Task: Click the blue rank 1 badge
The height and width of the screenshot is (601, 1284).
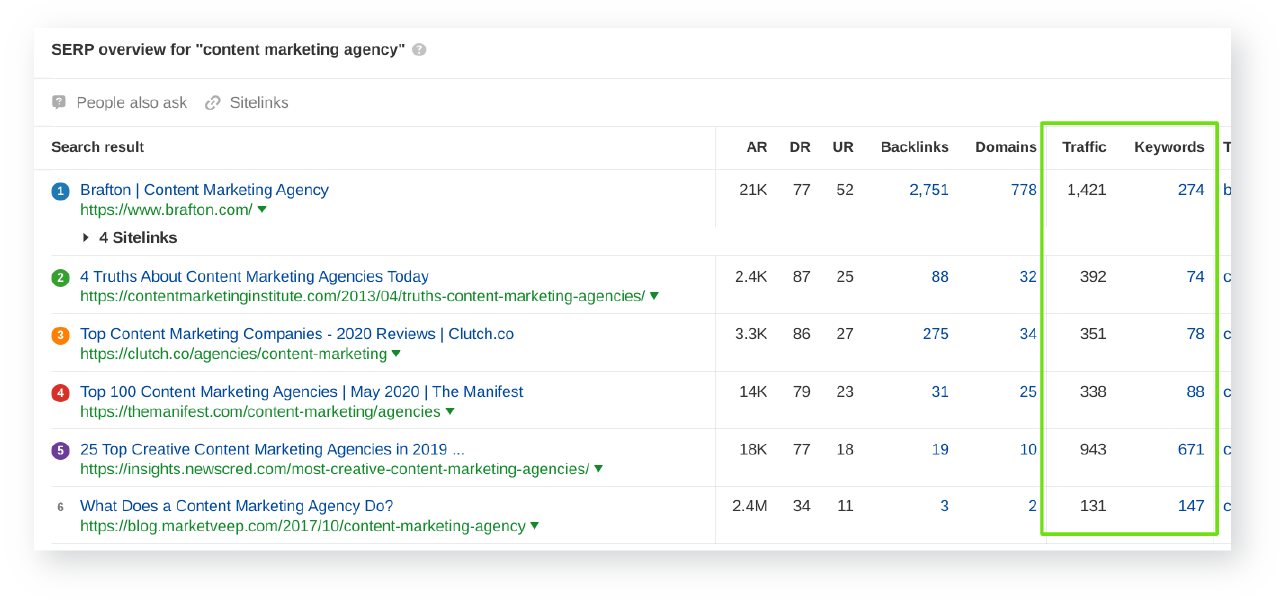Action: click(60, 191)
